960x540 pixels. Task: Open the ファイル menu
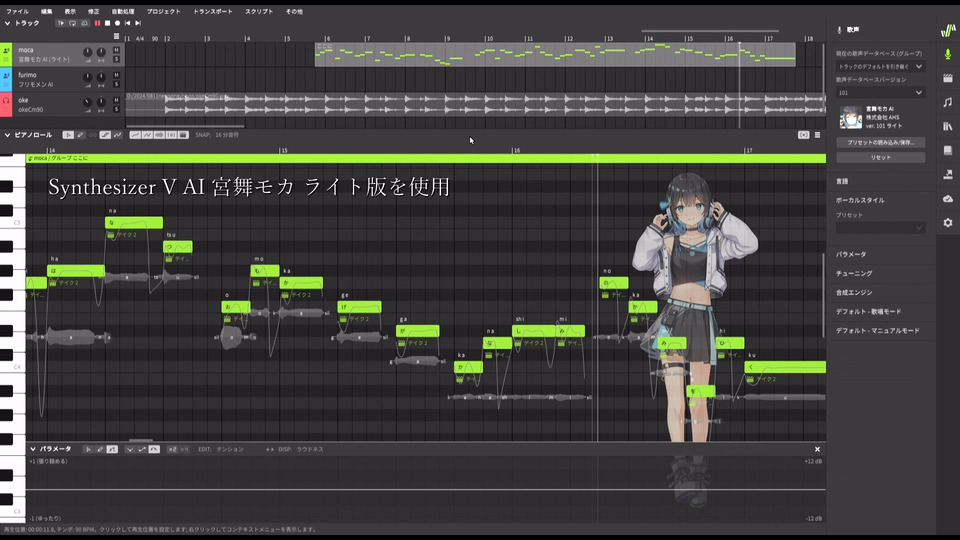(17, 11)
